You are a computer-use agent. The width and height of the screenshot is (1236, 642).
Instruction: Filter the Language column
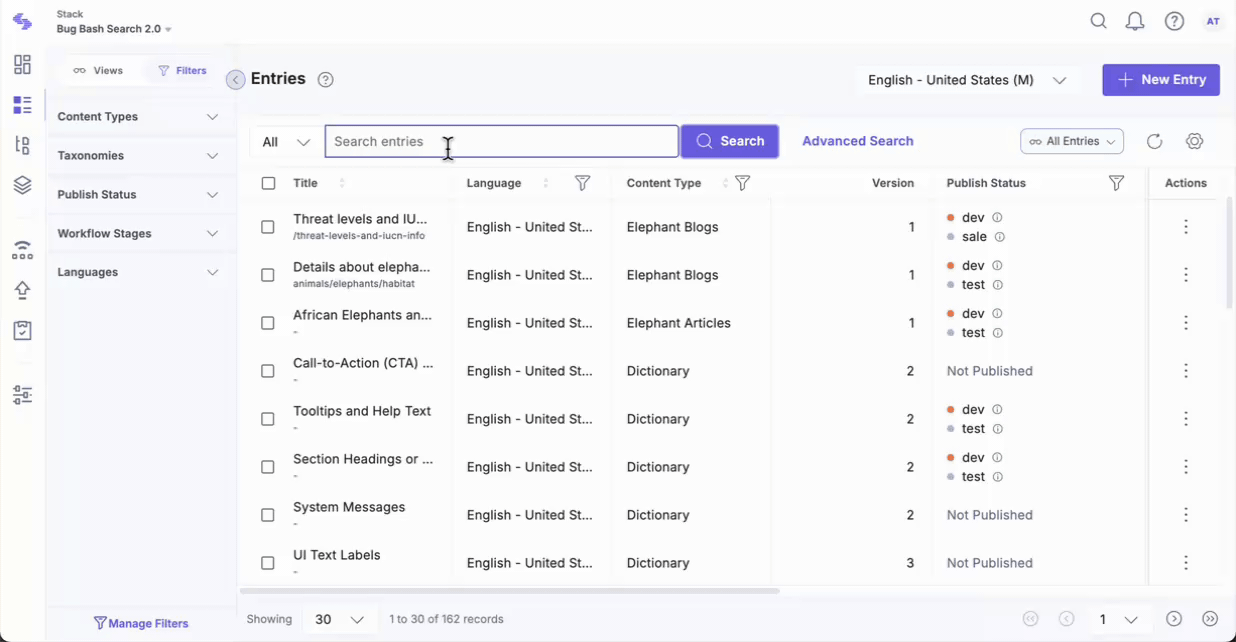(x=582, y=183)
